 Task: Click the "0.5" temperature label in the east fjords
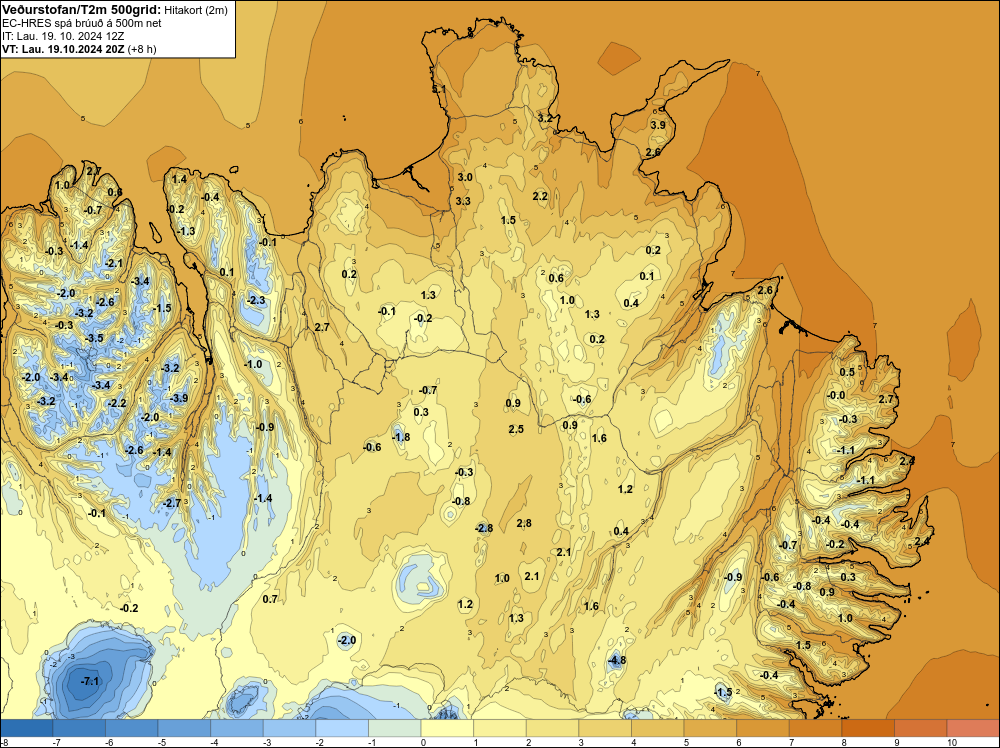tap(847, 372)
